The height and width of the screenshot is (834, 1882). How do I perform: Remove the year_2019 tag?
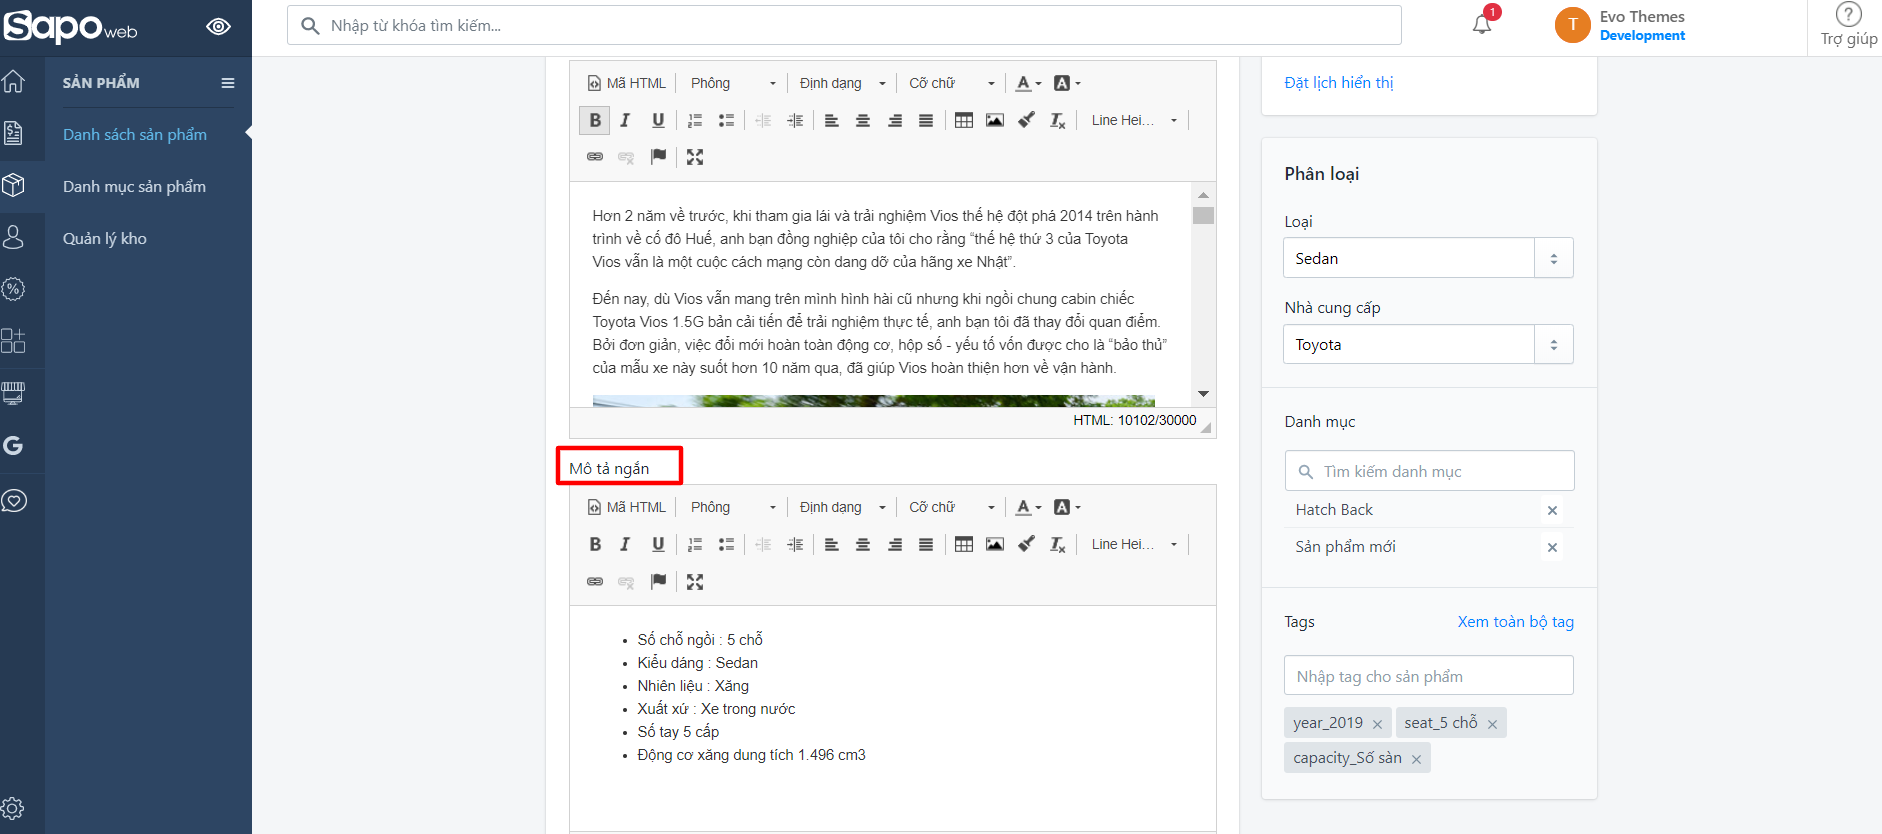(1377, 724)
